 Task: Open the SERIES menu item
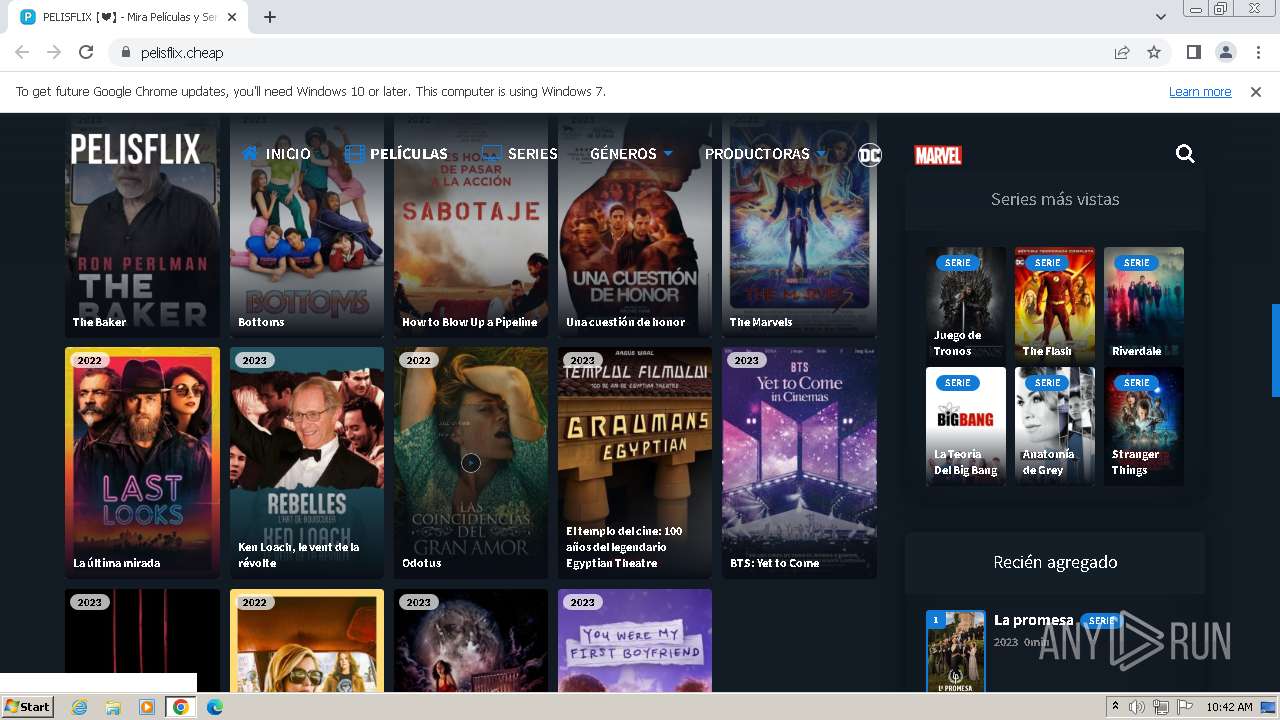(x=520, y=154)
